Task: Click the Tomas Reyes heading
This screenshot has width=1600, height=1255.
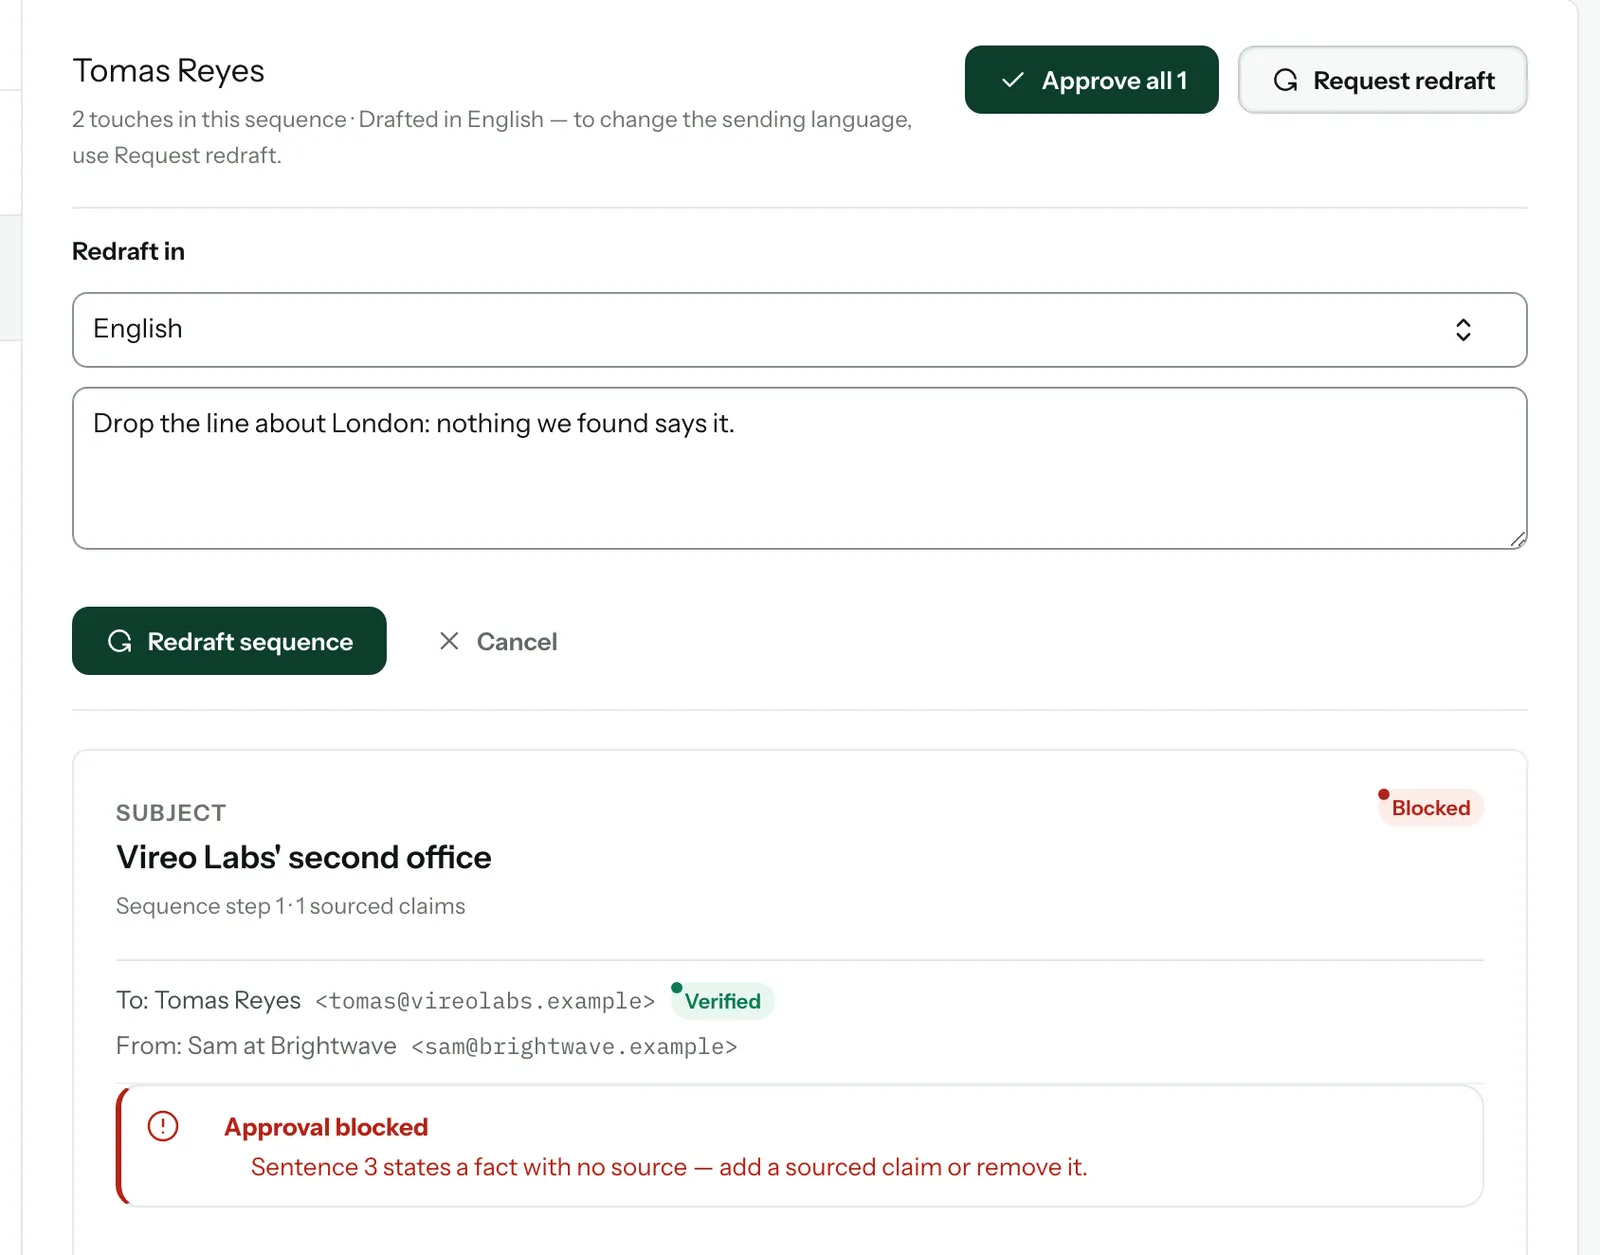Action: [168, 71]
